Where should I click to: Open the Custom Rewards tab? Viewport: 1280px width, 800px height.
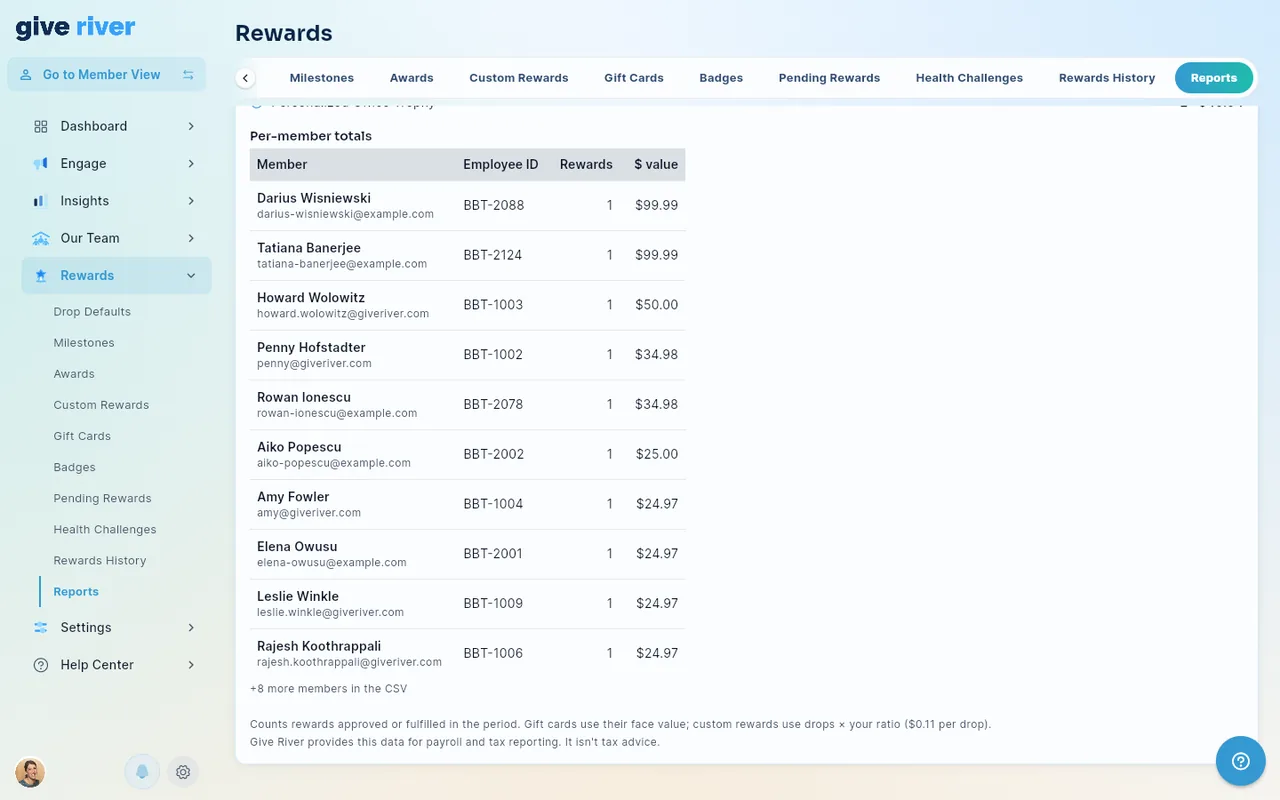[519, 78]
